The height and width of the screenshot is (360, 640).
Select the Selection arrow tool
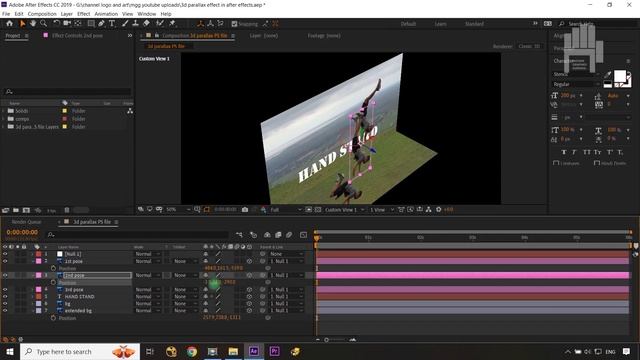click(x=22, y=24)
